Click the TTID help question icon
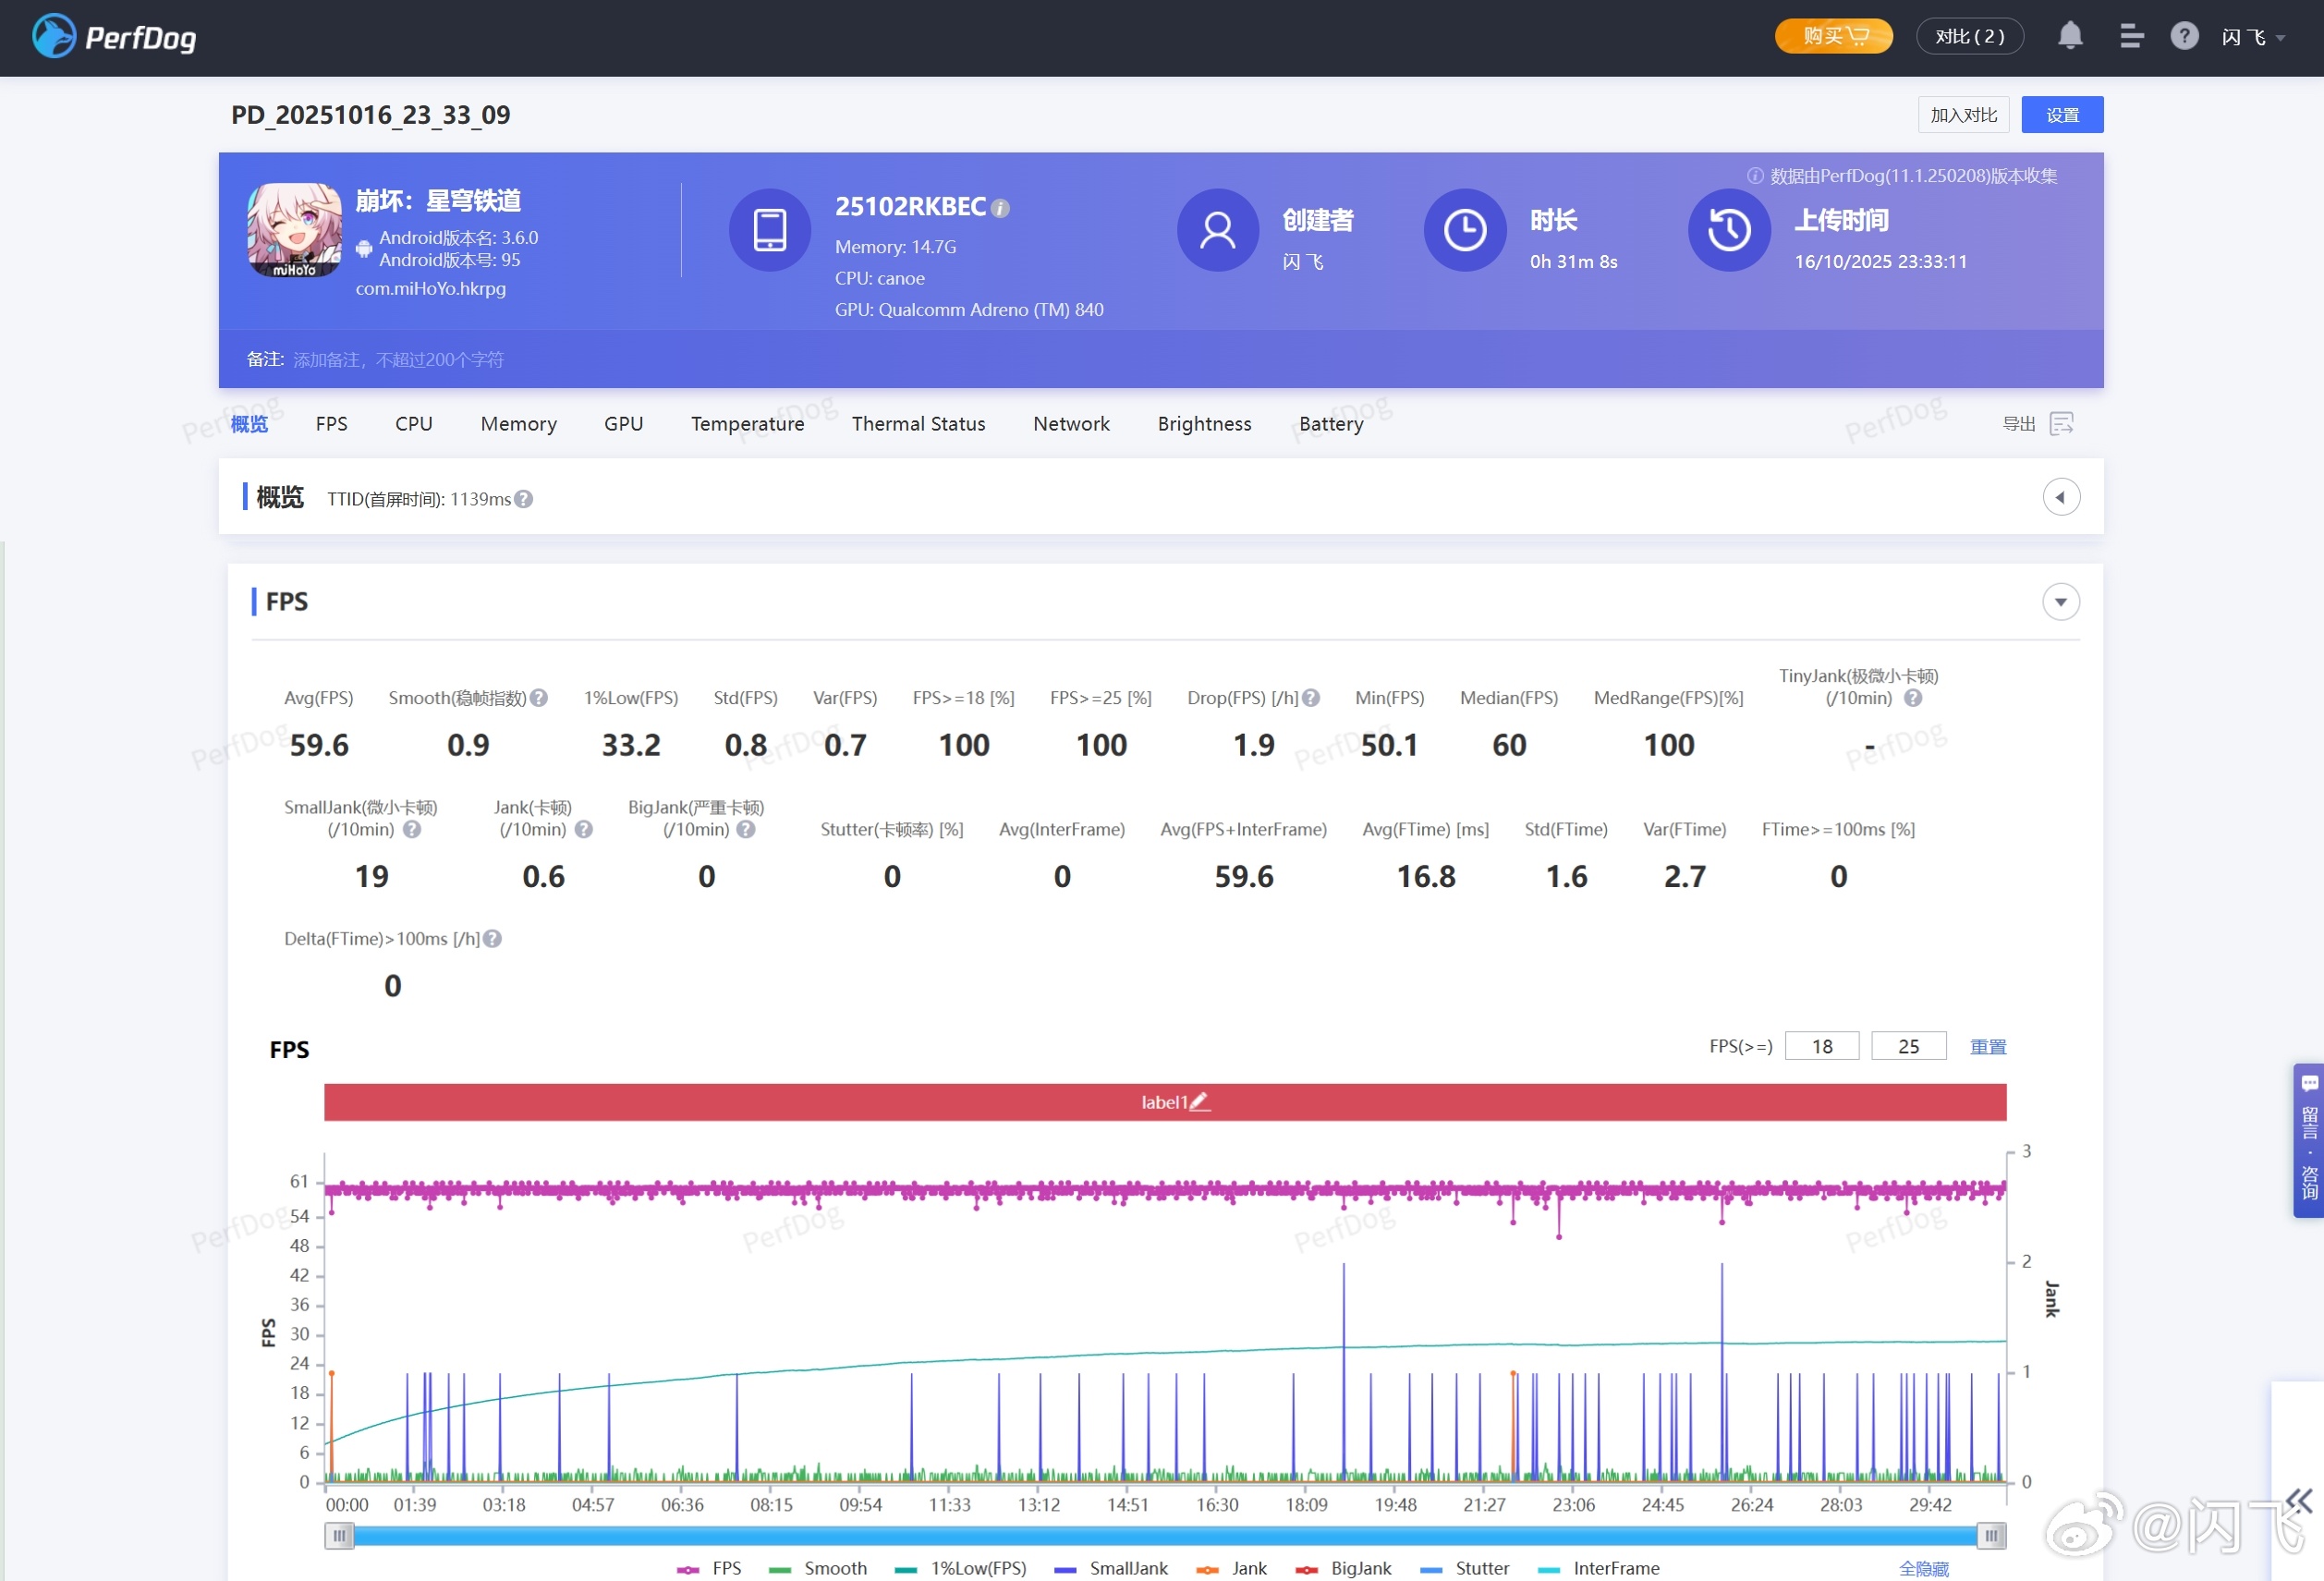This screenshot has width=2324, height=1581. (524, 499)
